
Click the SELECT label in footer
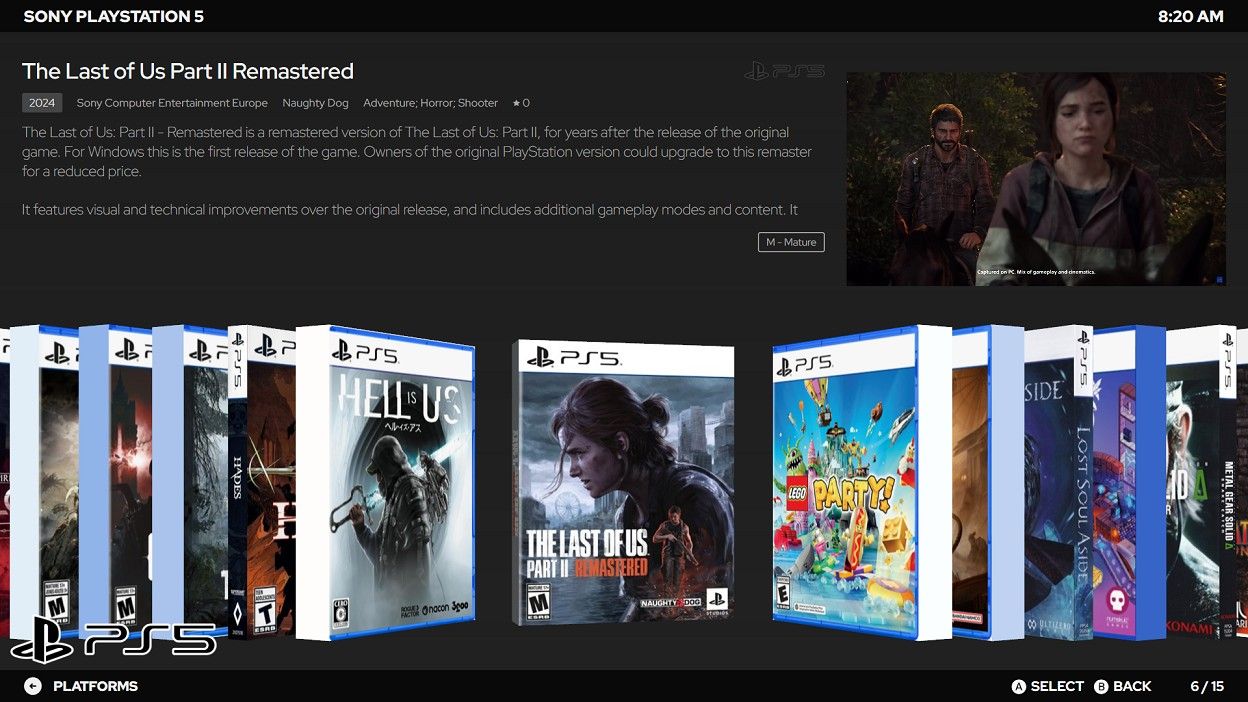(1057, 686)
